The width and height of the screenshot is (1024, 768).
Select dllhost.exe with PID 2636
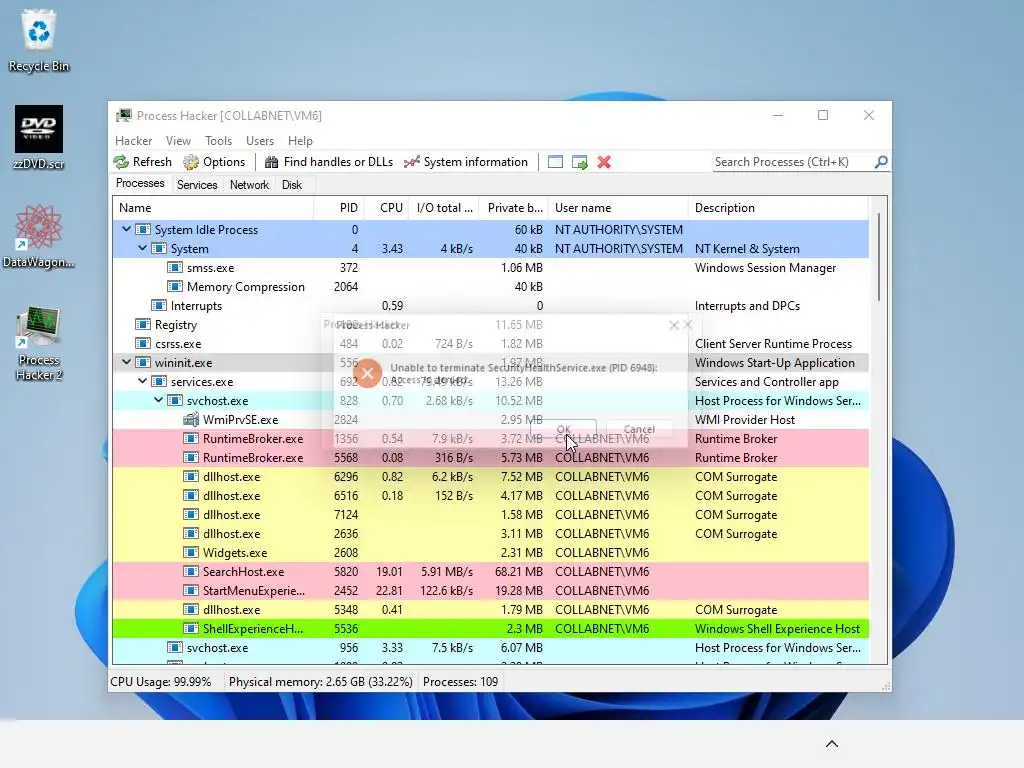point(490,534)
